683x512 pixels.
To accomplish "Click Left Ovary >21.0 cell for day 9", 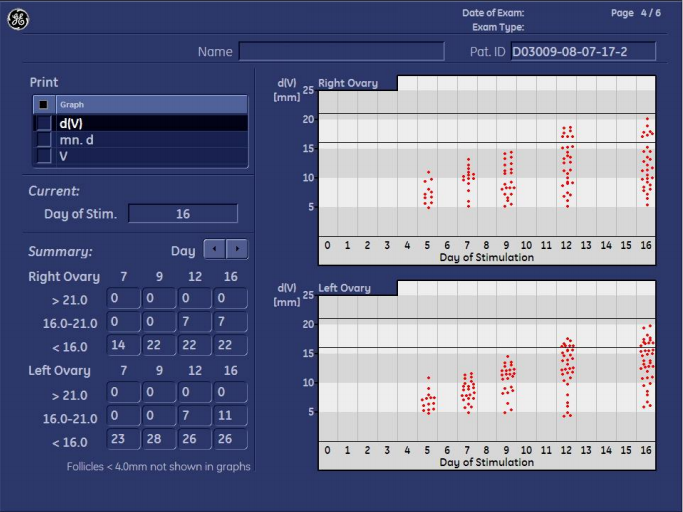I will (x=159, y=392).
